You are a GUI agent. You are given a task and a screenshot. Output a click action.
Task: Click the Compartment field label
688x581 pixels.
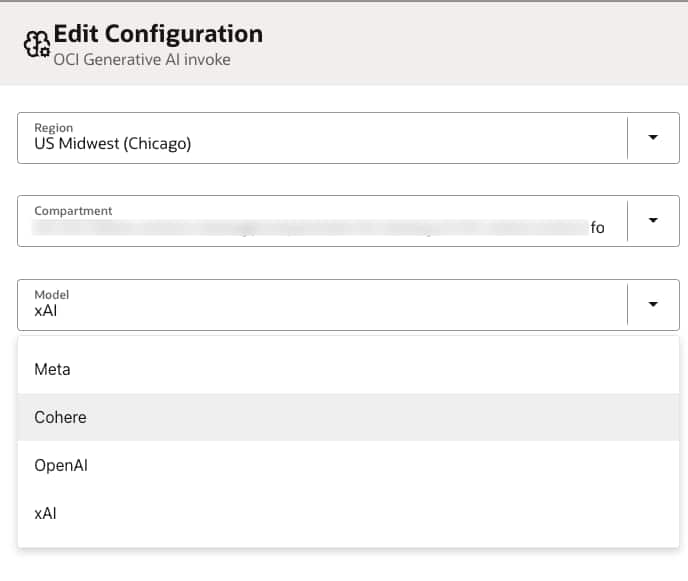point(73,211)
